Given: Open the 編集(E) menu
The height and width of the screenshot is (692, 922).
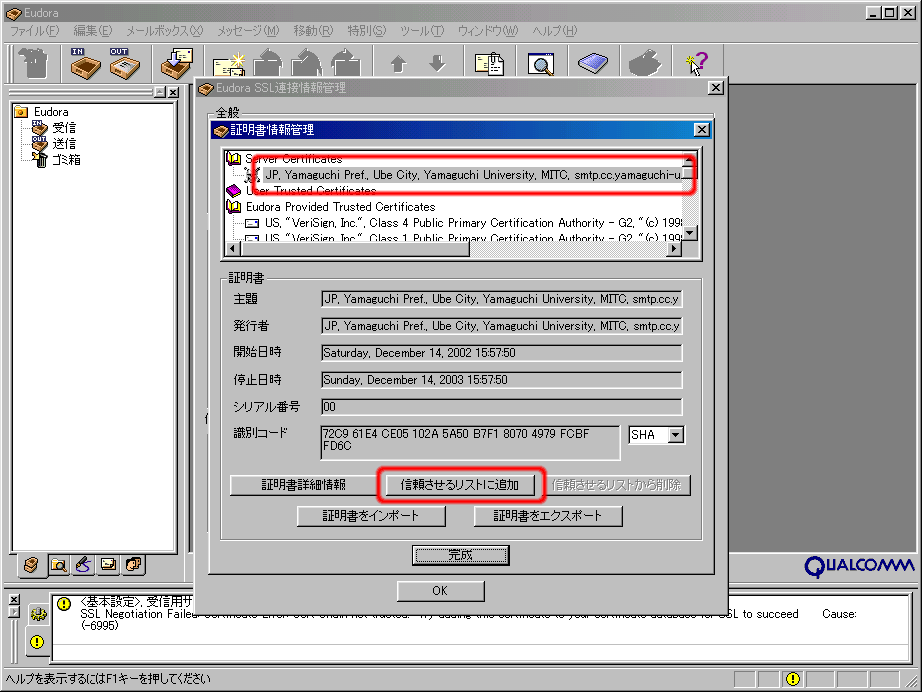Looking at the screenshot, I should pyautogui.click(x=92, y=31).
